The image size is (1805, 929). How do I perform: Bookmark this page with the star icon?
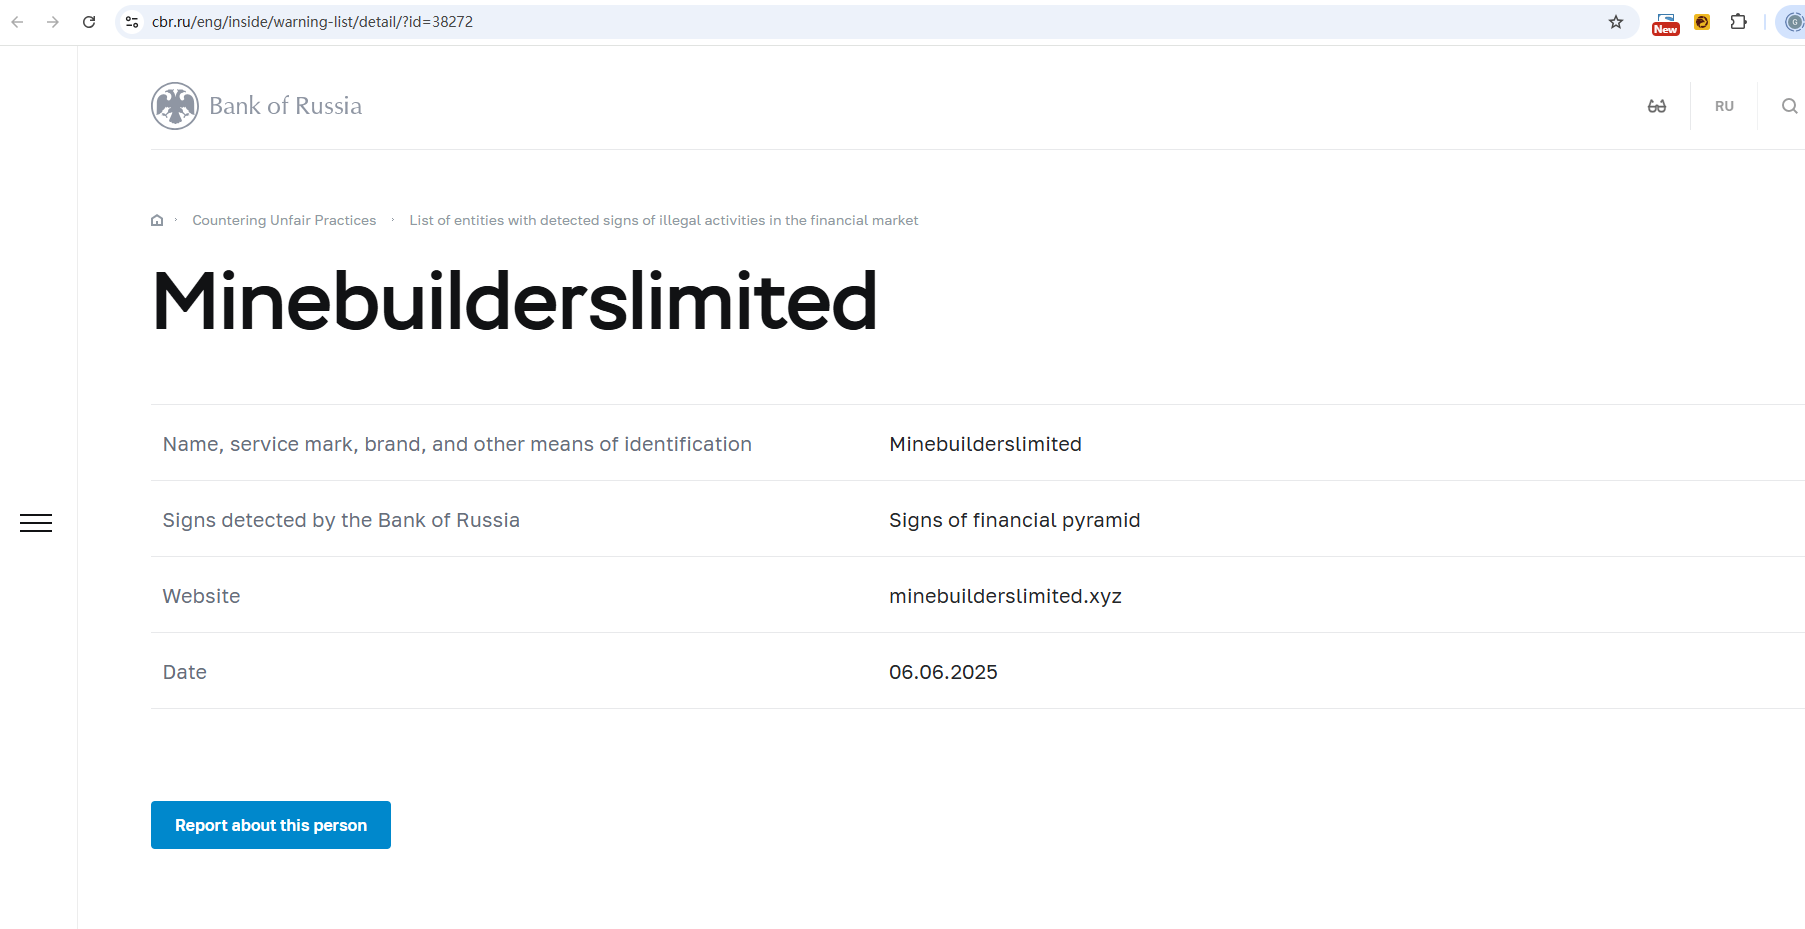[x=1616, y=22]
